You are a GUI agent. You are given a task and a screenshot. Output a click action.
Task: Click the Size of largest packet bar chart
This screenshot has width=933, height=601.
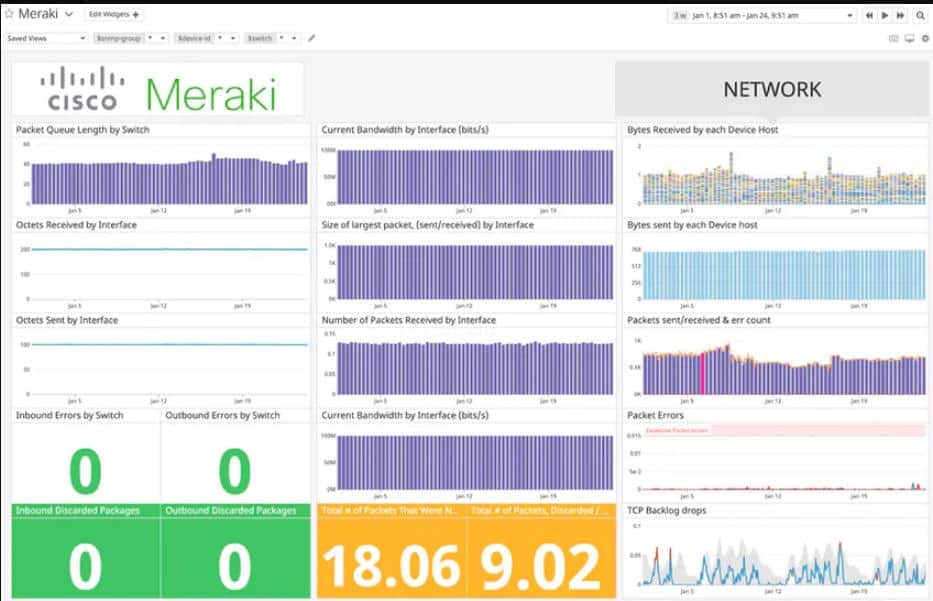475,272
